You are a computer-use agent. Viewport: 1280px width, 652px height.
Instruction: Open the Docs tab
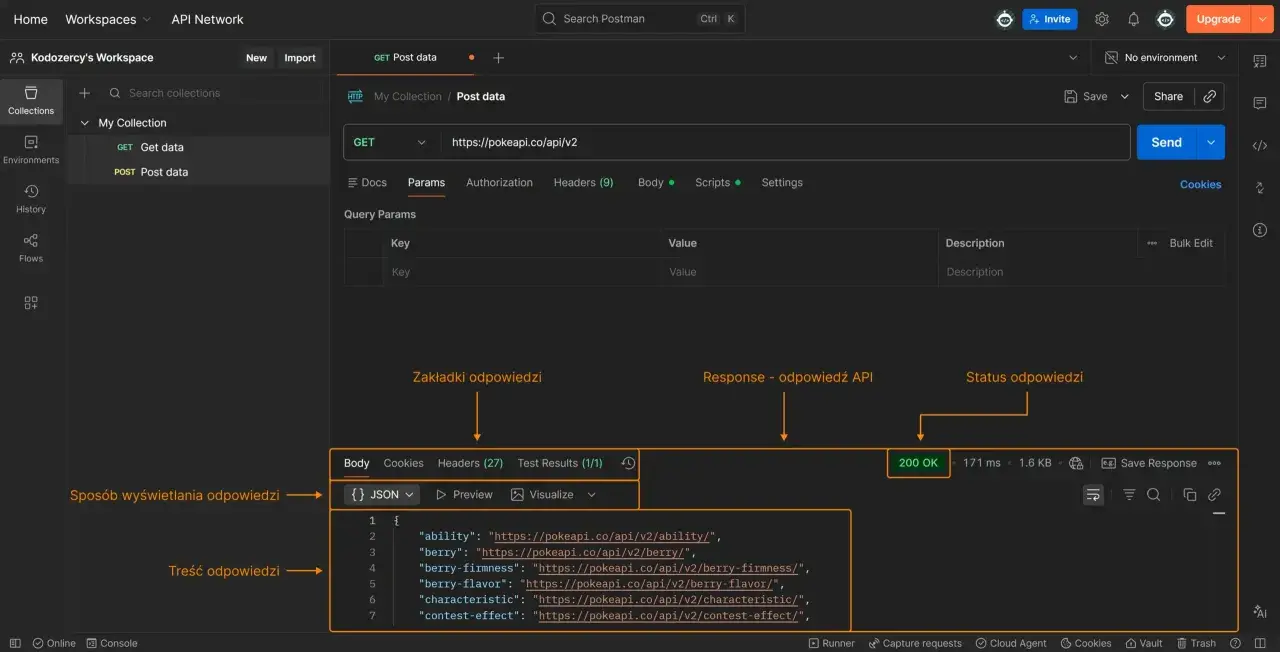pyautogui.click(x=367, y=182)
